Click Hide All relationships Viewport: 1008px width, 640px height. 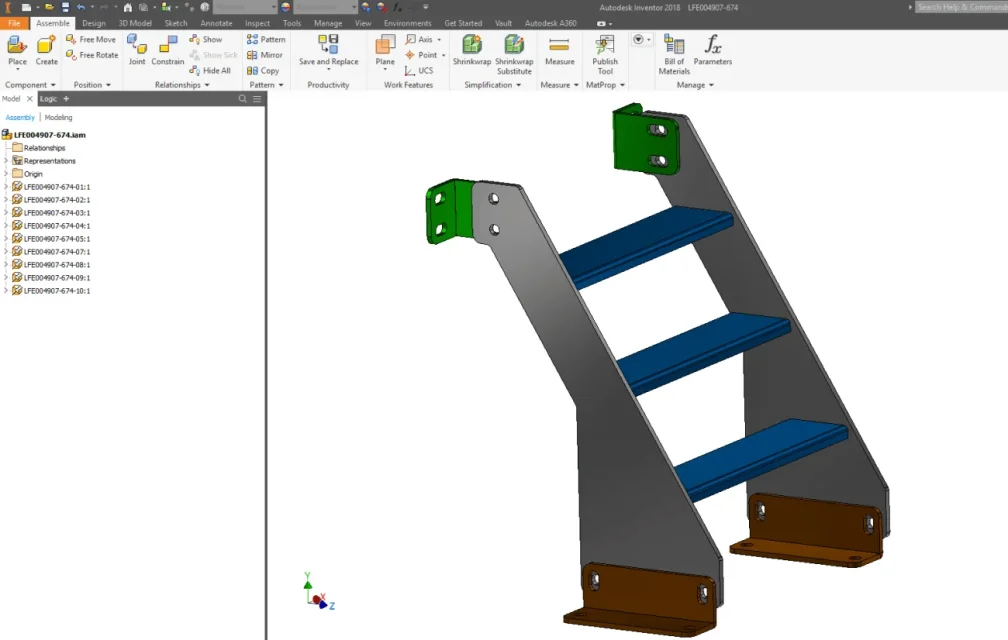coord(210,71)
